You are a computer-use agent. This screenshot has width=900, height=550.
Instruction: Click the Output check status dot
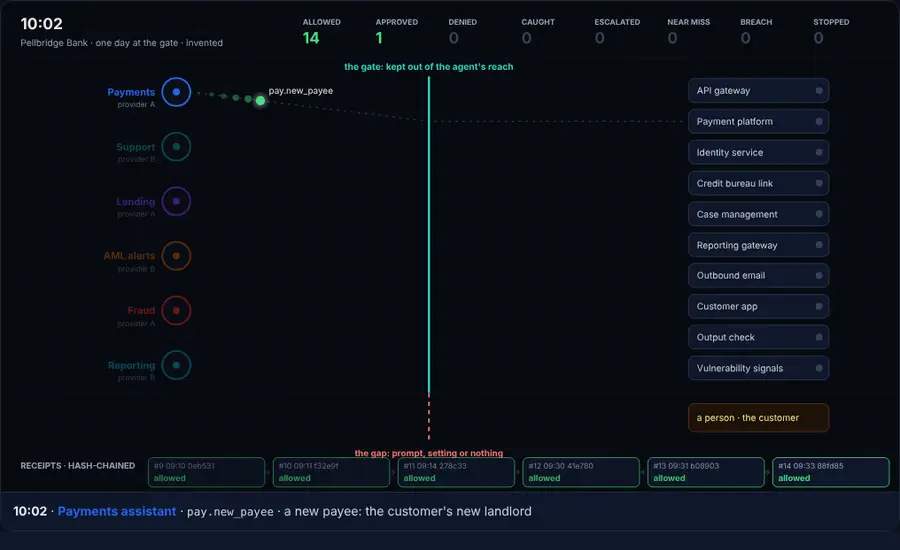819,337
